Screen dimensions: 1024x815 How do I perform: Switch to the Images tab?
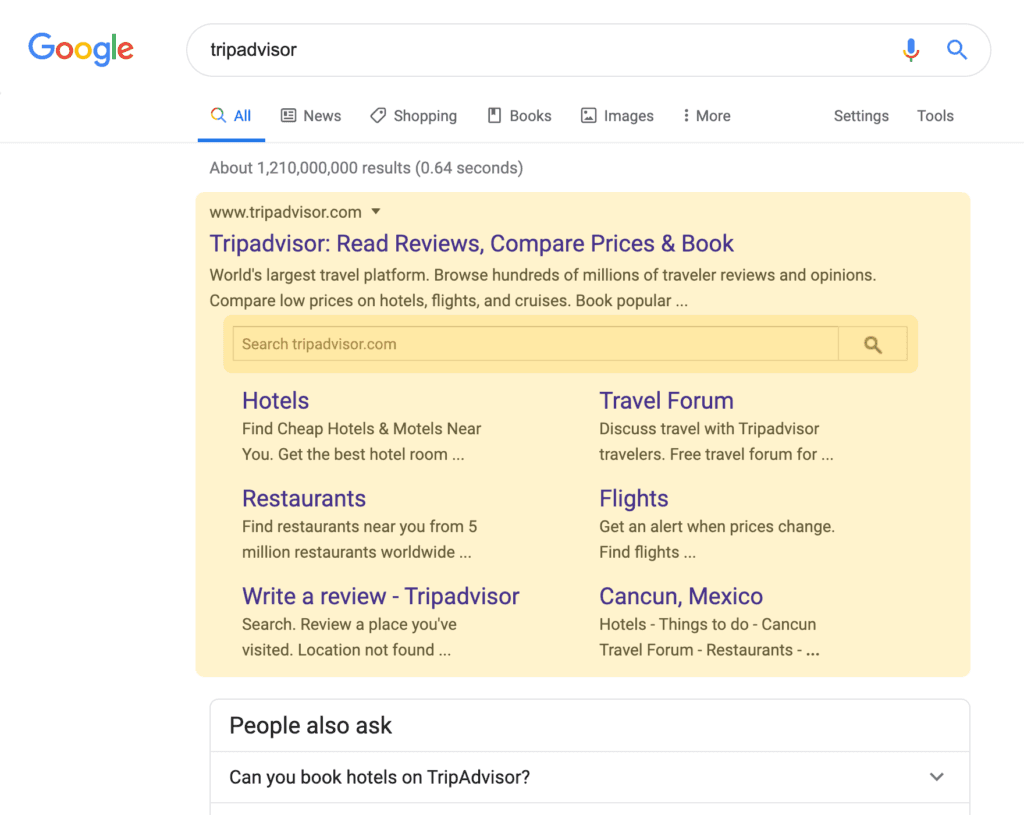pos(617,116)
